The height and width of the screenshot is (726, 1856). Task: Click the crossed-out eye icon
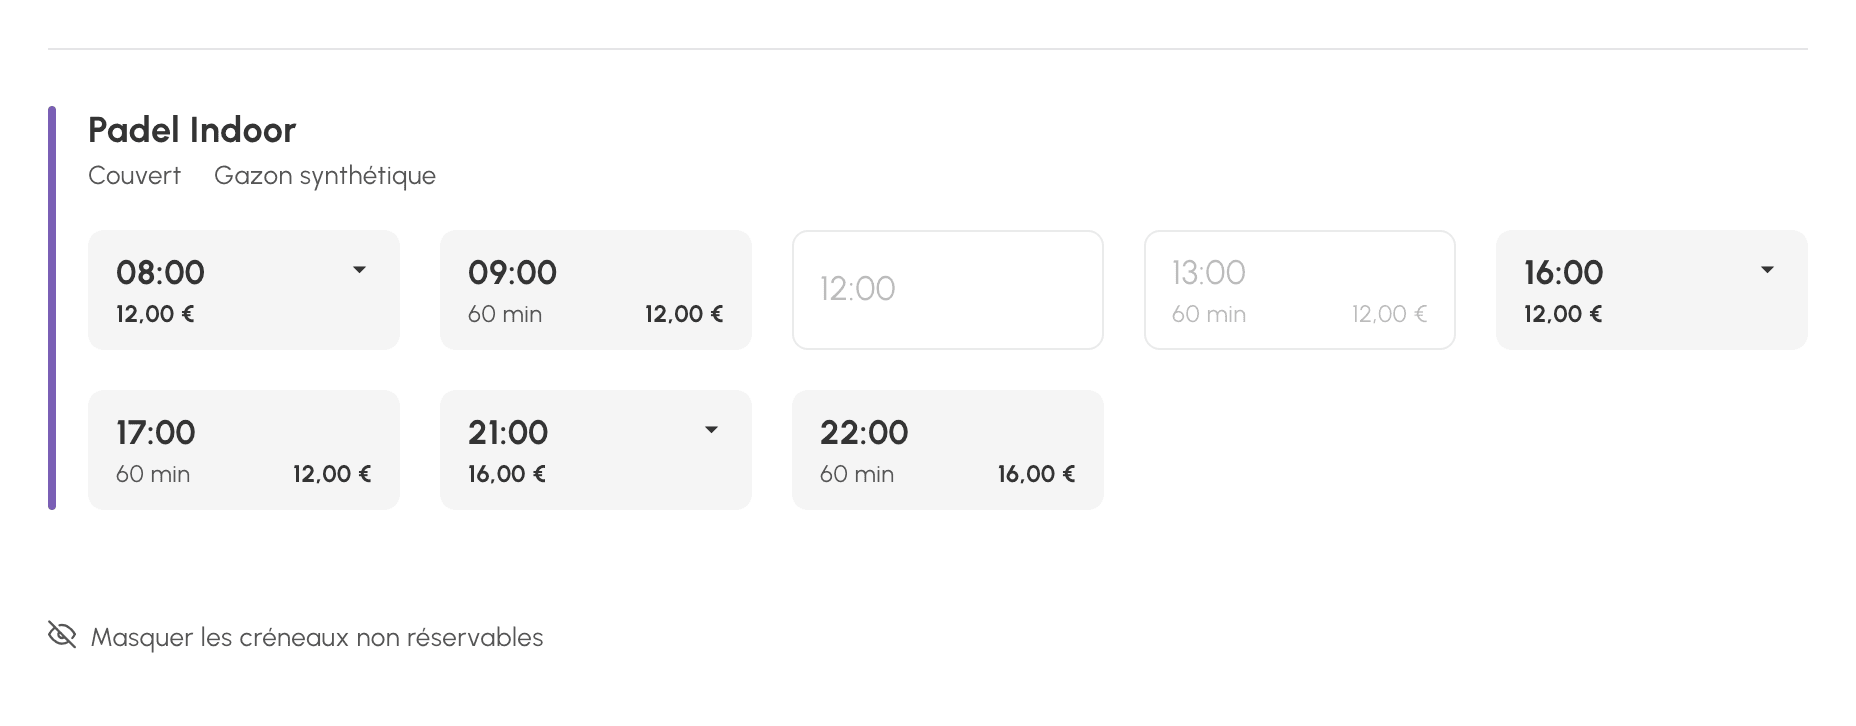tap(62, 635)
